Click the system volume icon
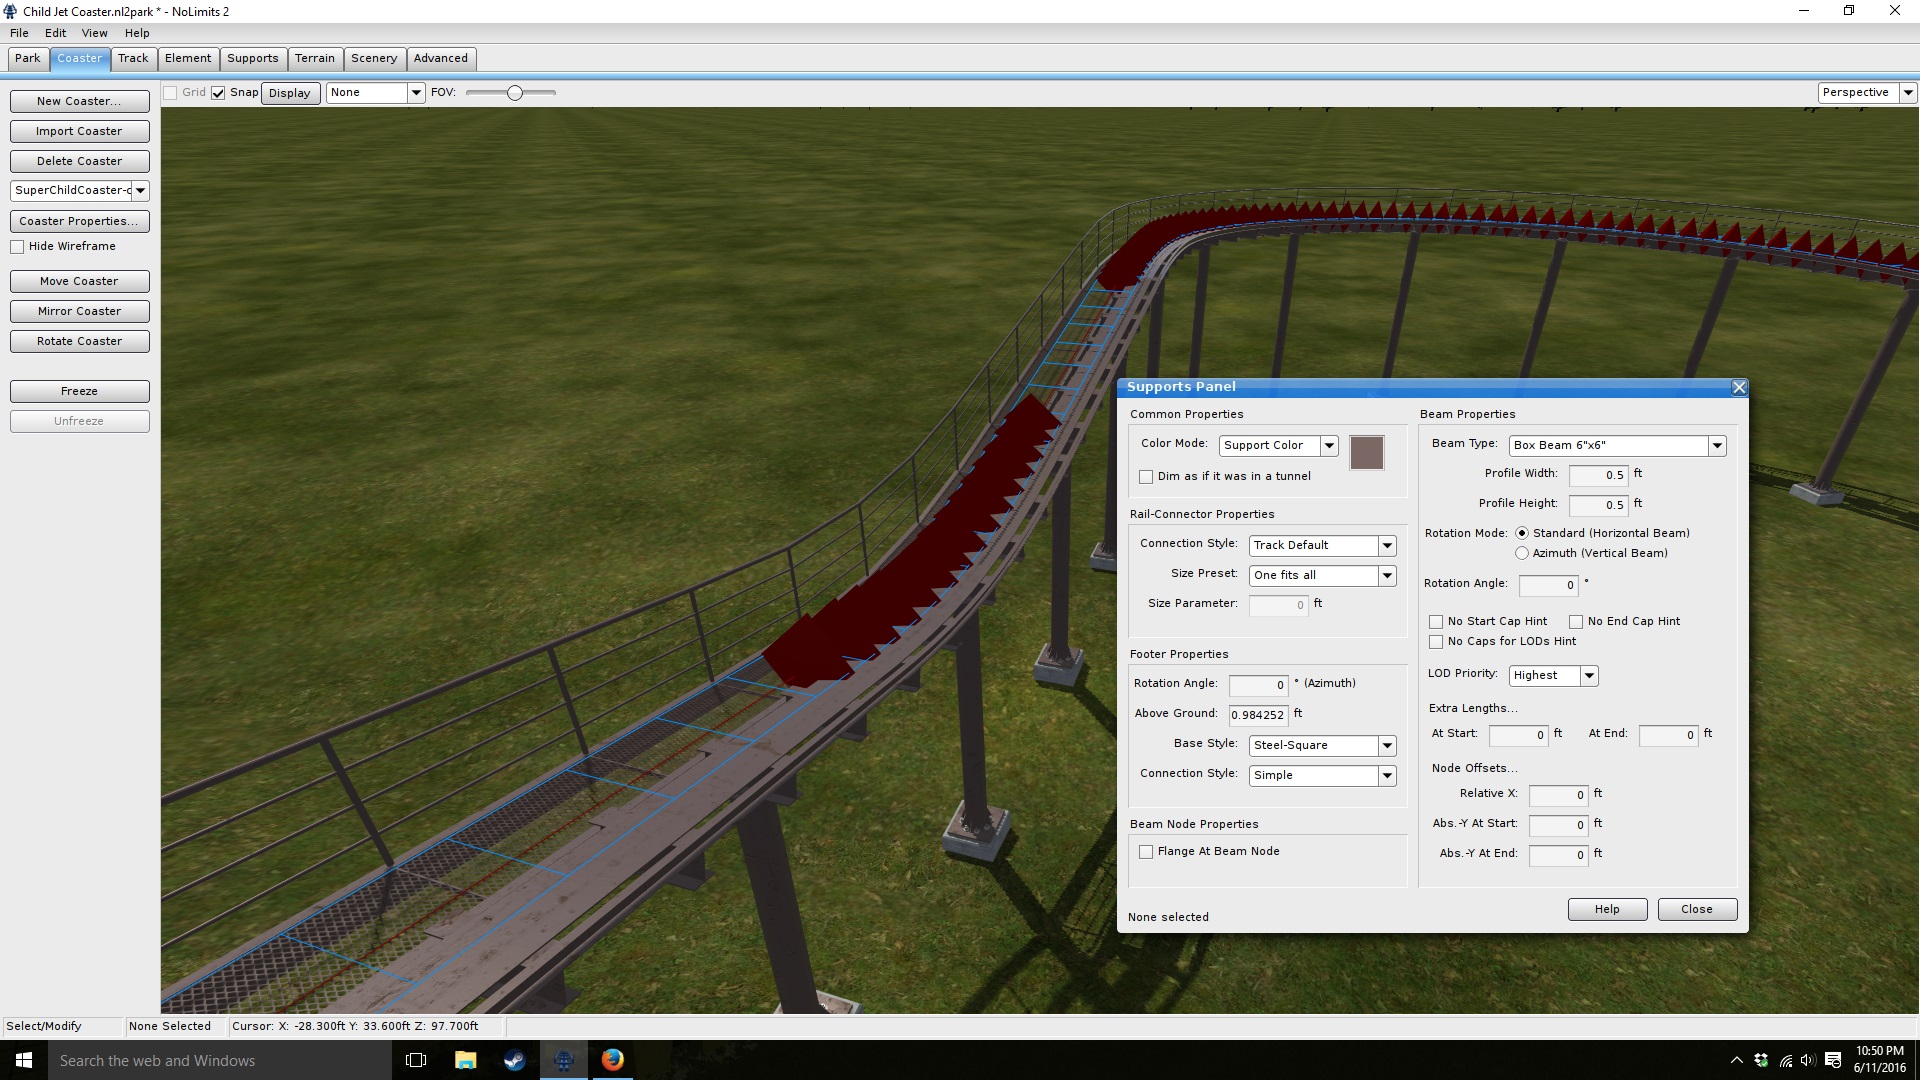This screenshot has height=1080, width=1920. [x=1808, y=1060]
